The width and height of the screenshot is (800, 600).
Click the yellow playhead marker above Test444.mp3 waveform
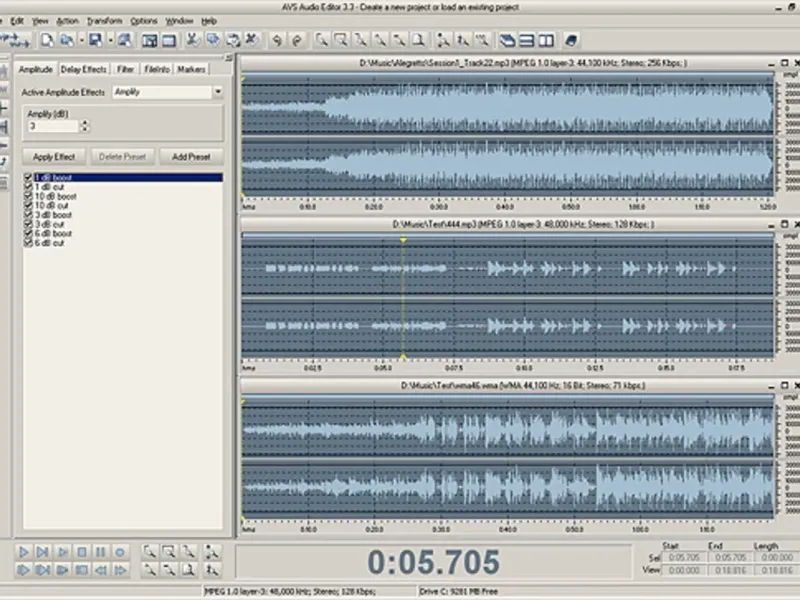403,240
